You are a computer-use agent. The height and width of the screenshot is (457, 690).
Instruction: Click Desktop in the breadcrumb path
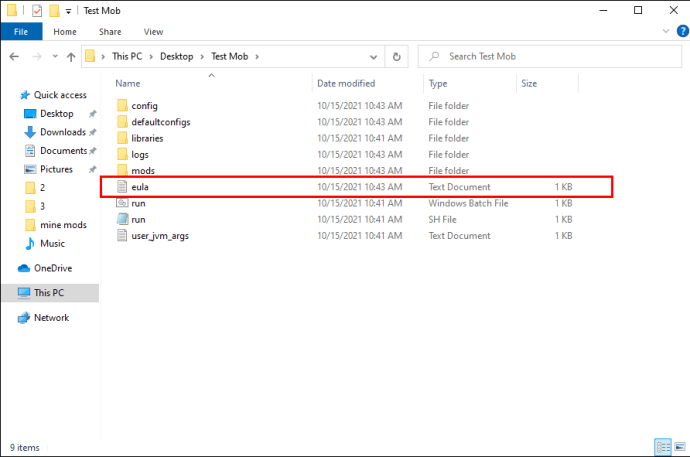coord(176,57)
